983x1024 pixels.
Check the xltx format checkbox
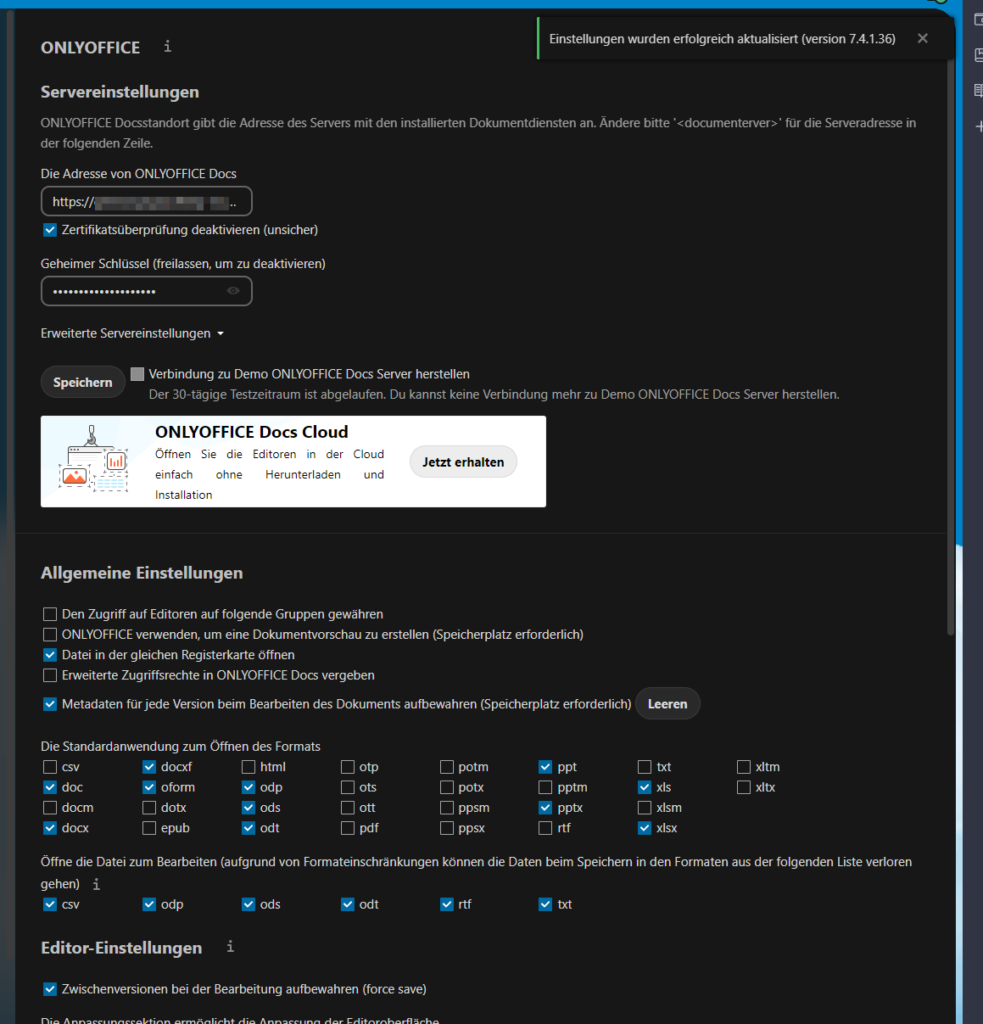[x=744, y=787]
